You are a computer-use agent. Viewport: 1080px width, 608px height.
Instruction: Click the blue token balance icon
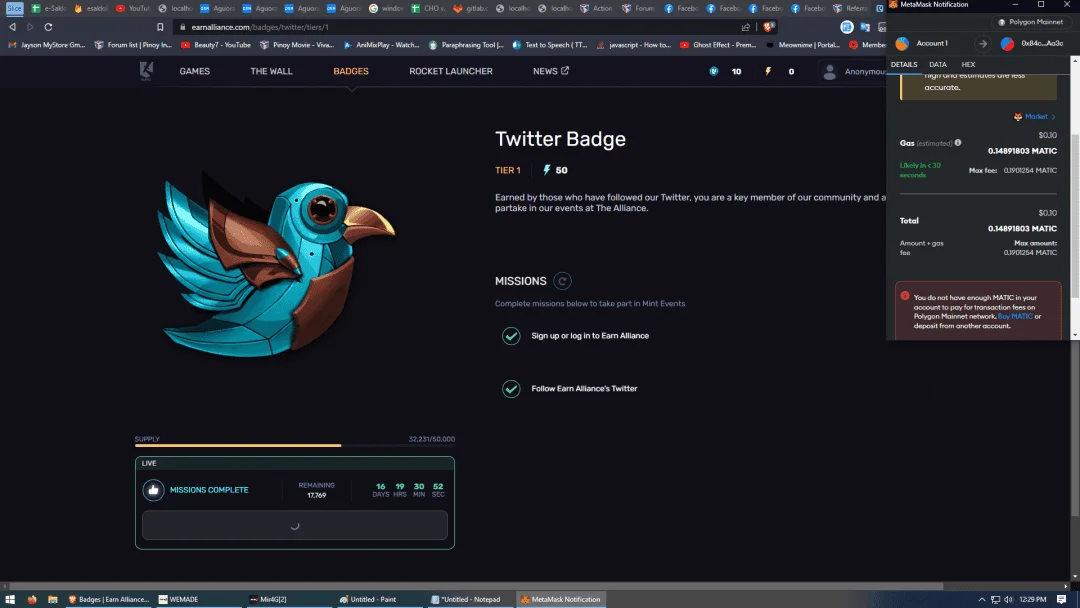(714, 71)
